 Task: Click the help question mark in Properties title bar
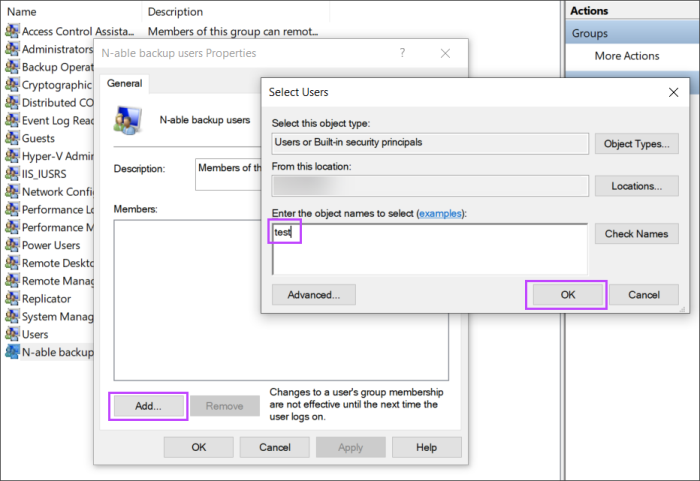coord(402,53)
